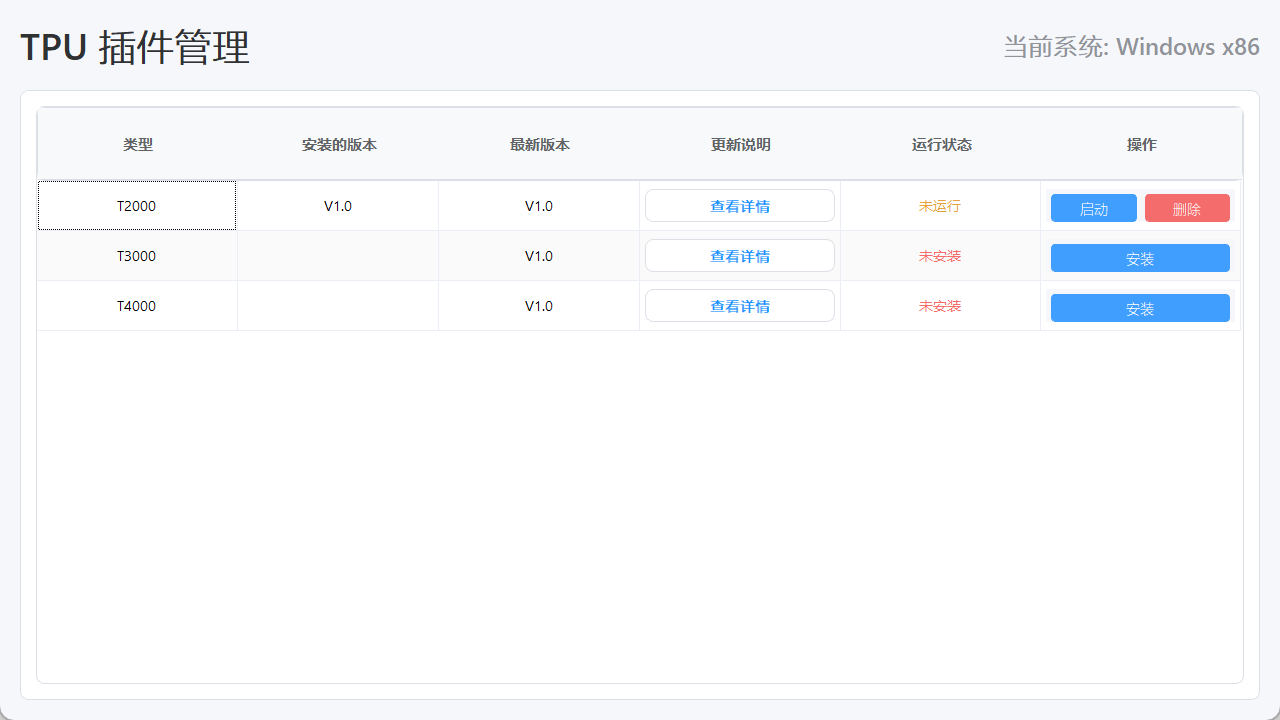The width and height of the screenshot is (1280, 720).
Task: Click the 运行状态 column header
Action: pos(941,145)
